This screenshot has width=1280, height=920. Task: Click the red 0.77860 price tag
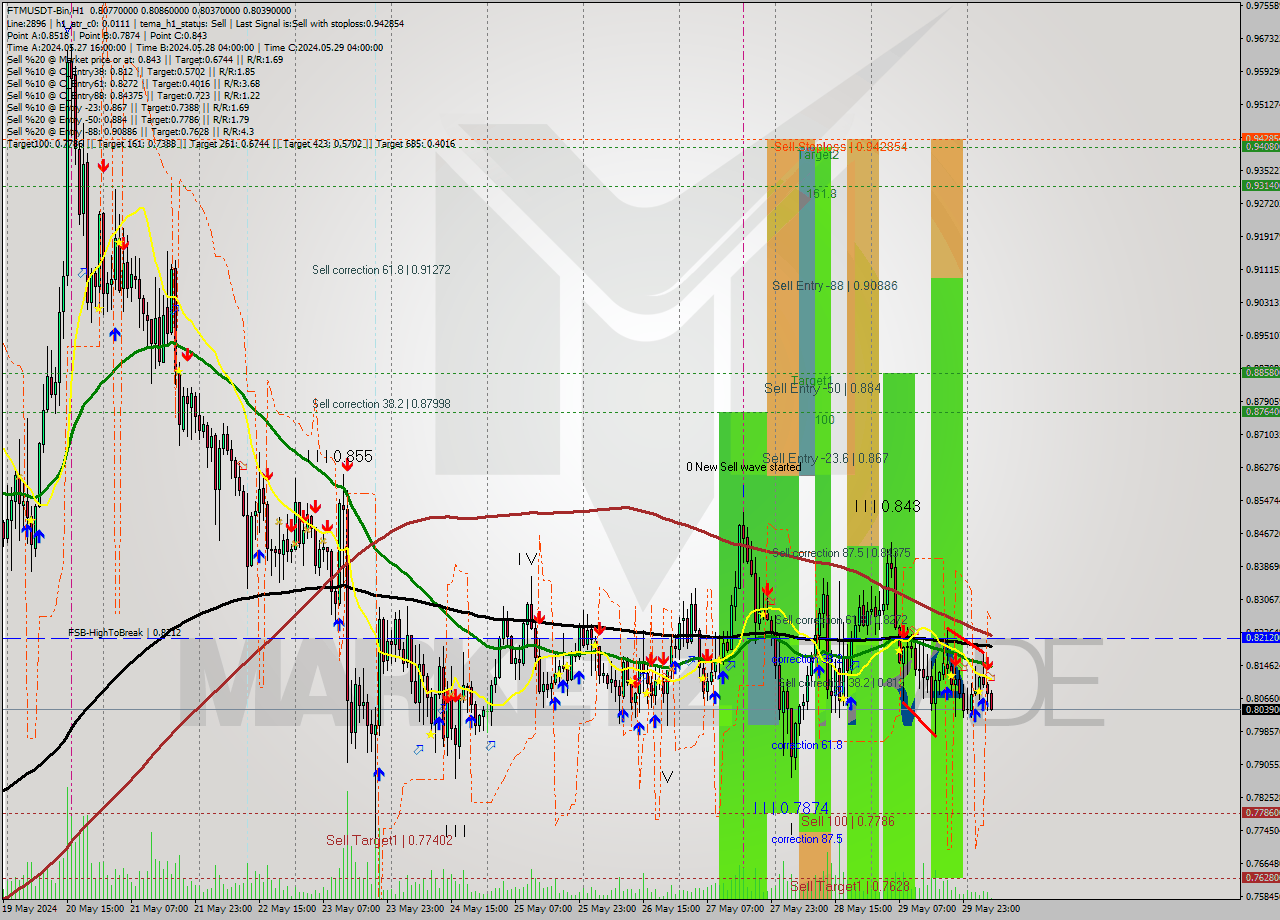1260,813
